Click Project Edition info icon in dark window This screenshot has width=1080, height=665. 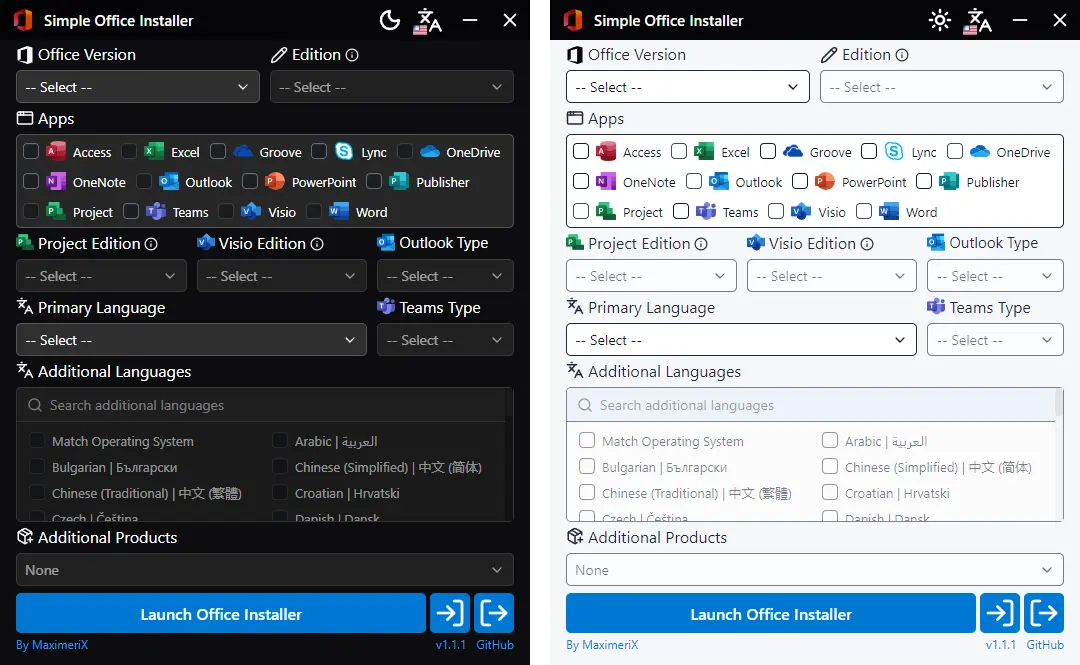(x=151, y=244)
